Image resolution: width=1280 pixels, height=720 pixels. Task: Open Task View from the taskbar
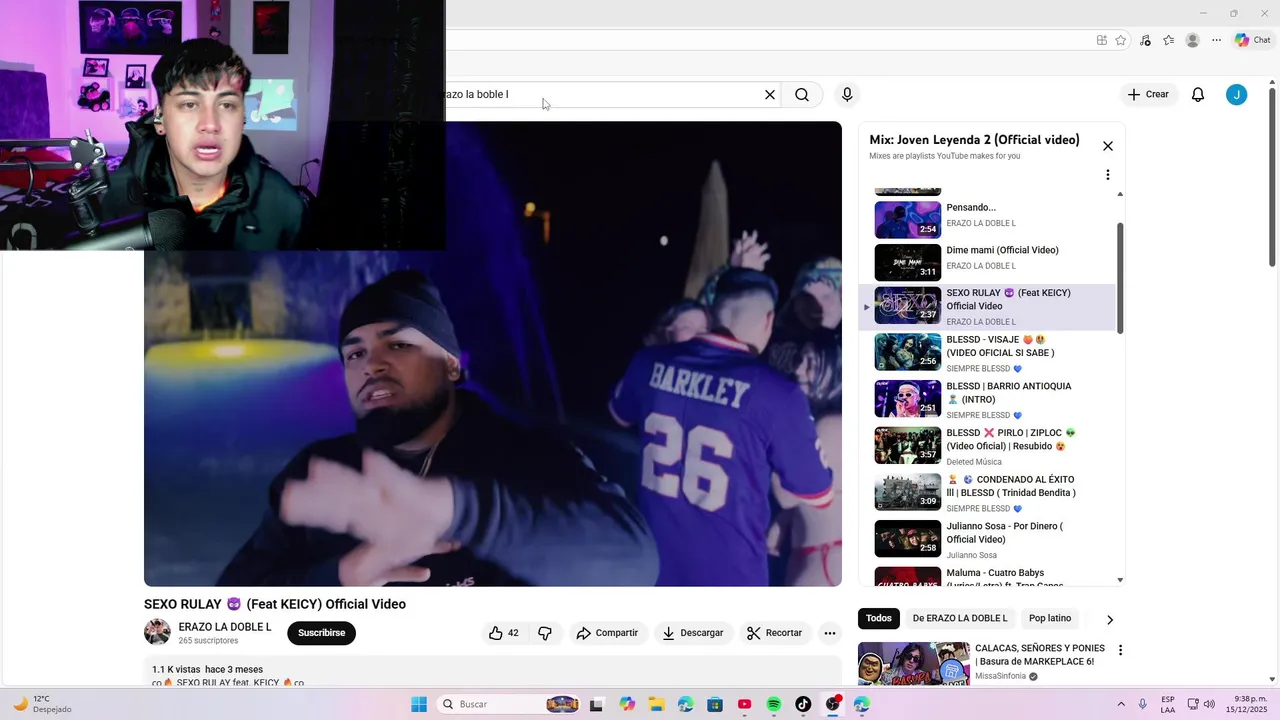point(597,704)
